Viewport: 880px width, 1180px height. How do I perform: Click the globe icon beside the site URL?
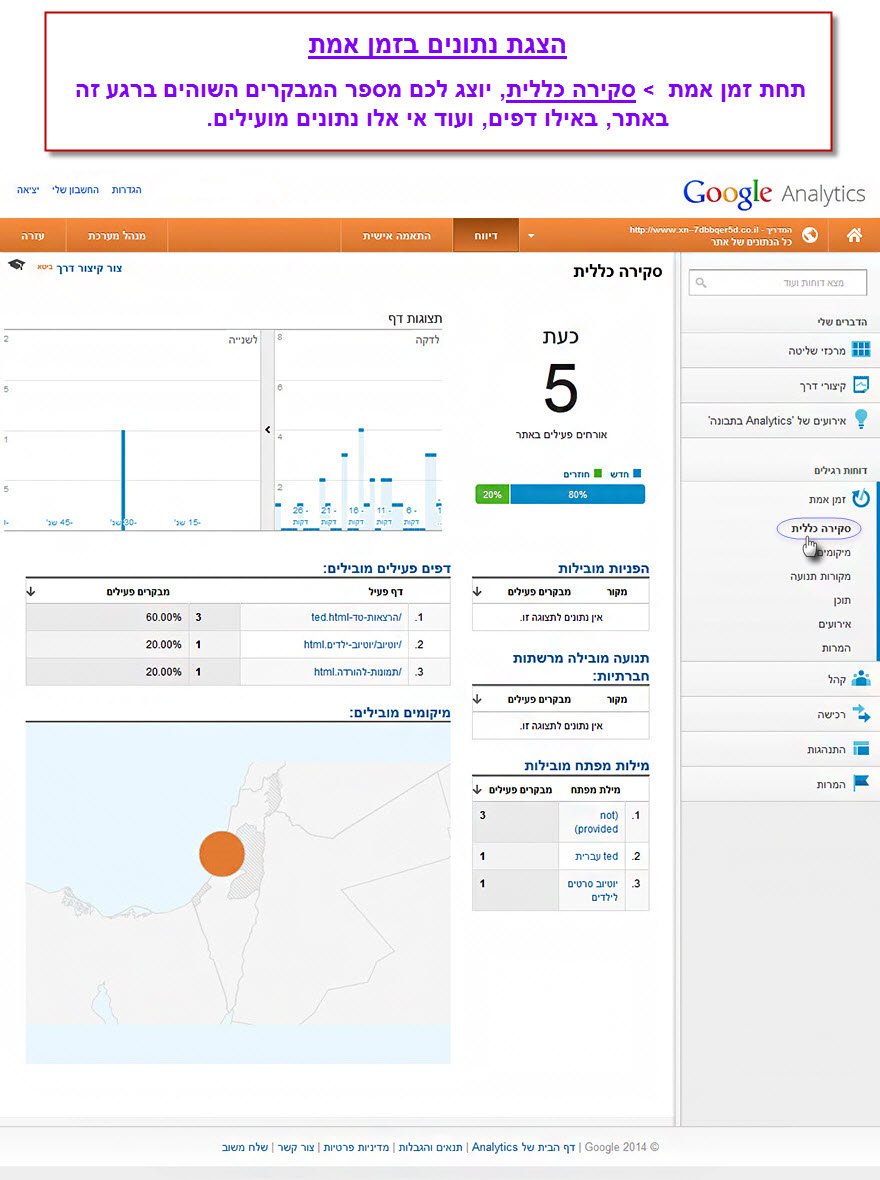click(810, 236)
